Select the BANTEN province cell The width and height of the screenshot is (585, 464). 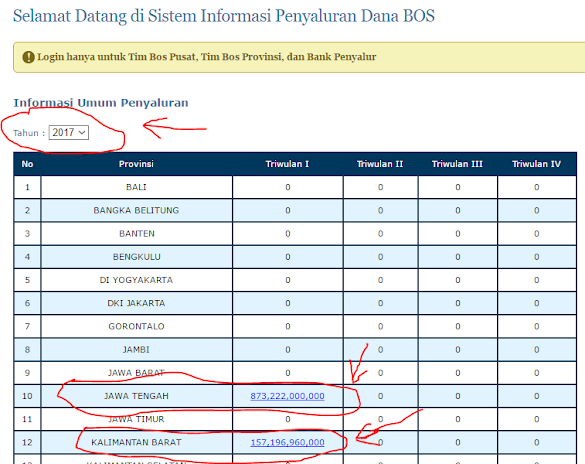[x=137, y=233]
